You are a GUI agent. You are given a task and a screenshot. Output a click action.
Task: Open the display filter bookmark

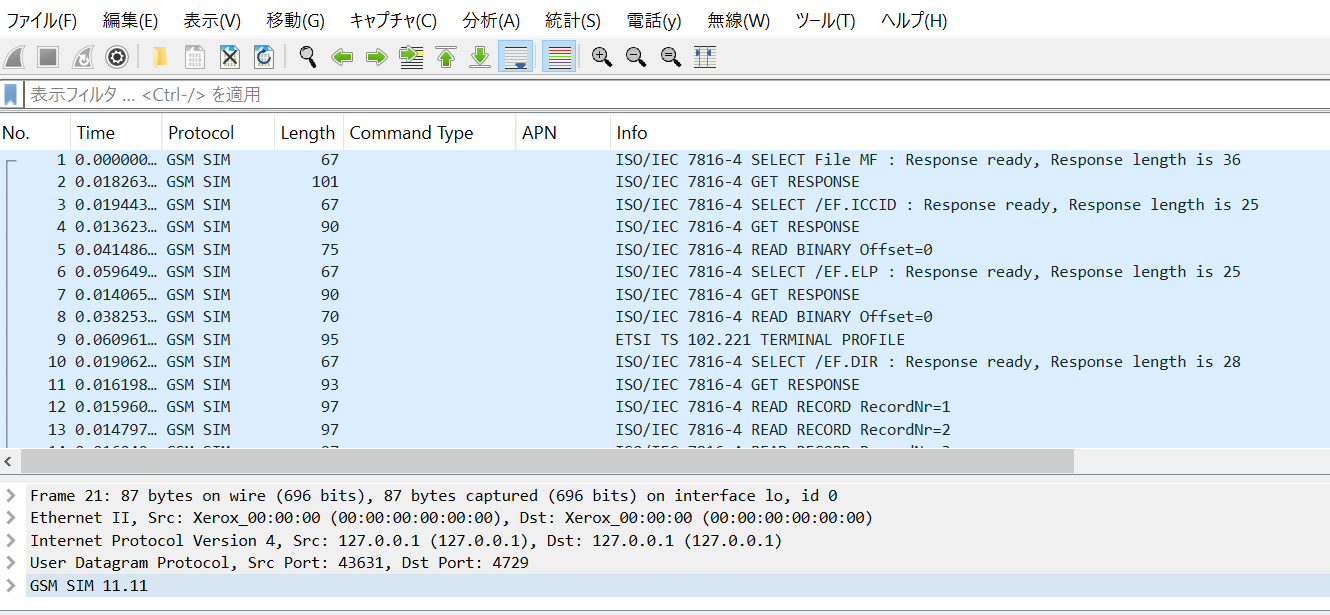point(11,95)
